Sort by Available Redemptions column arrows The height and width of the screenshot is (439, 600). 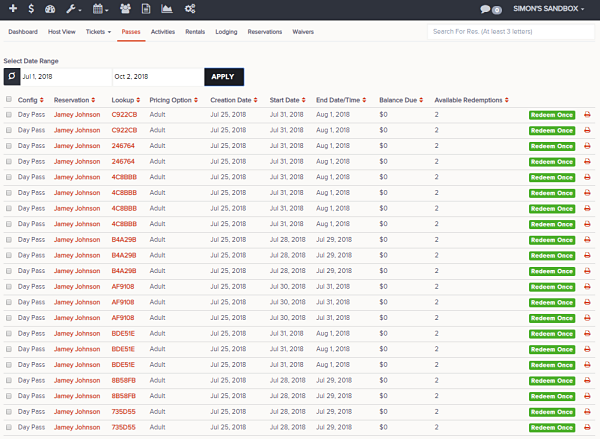[x=507, y=100]
